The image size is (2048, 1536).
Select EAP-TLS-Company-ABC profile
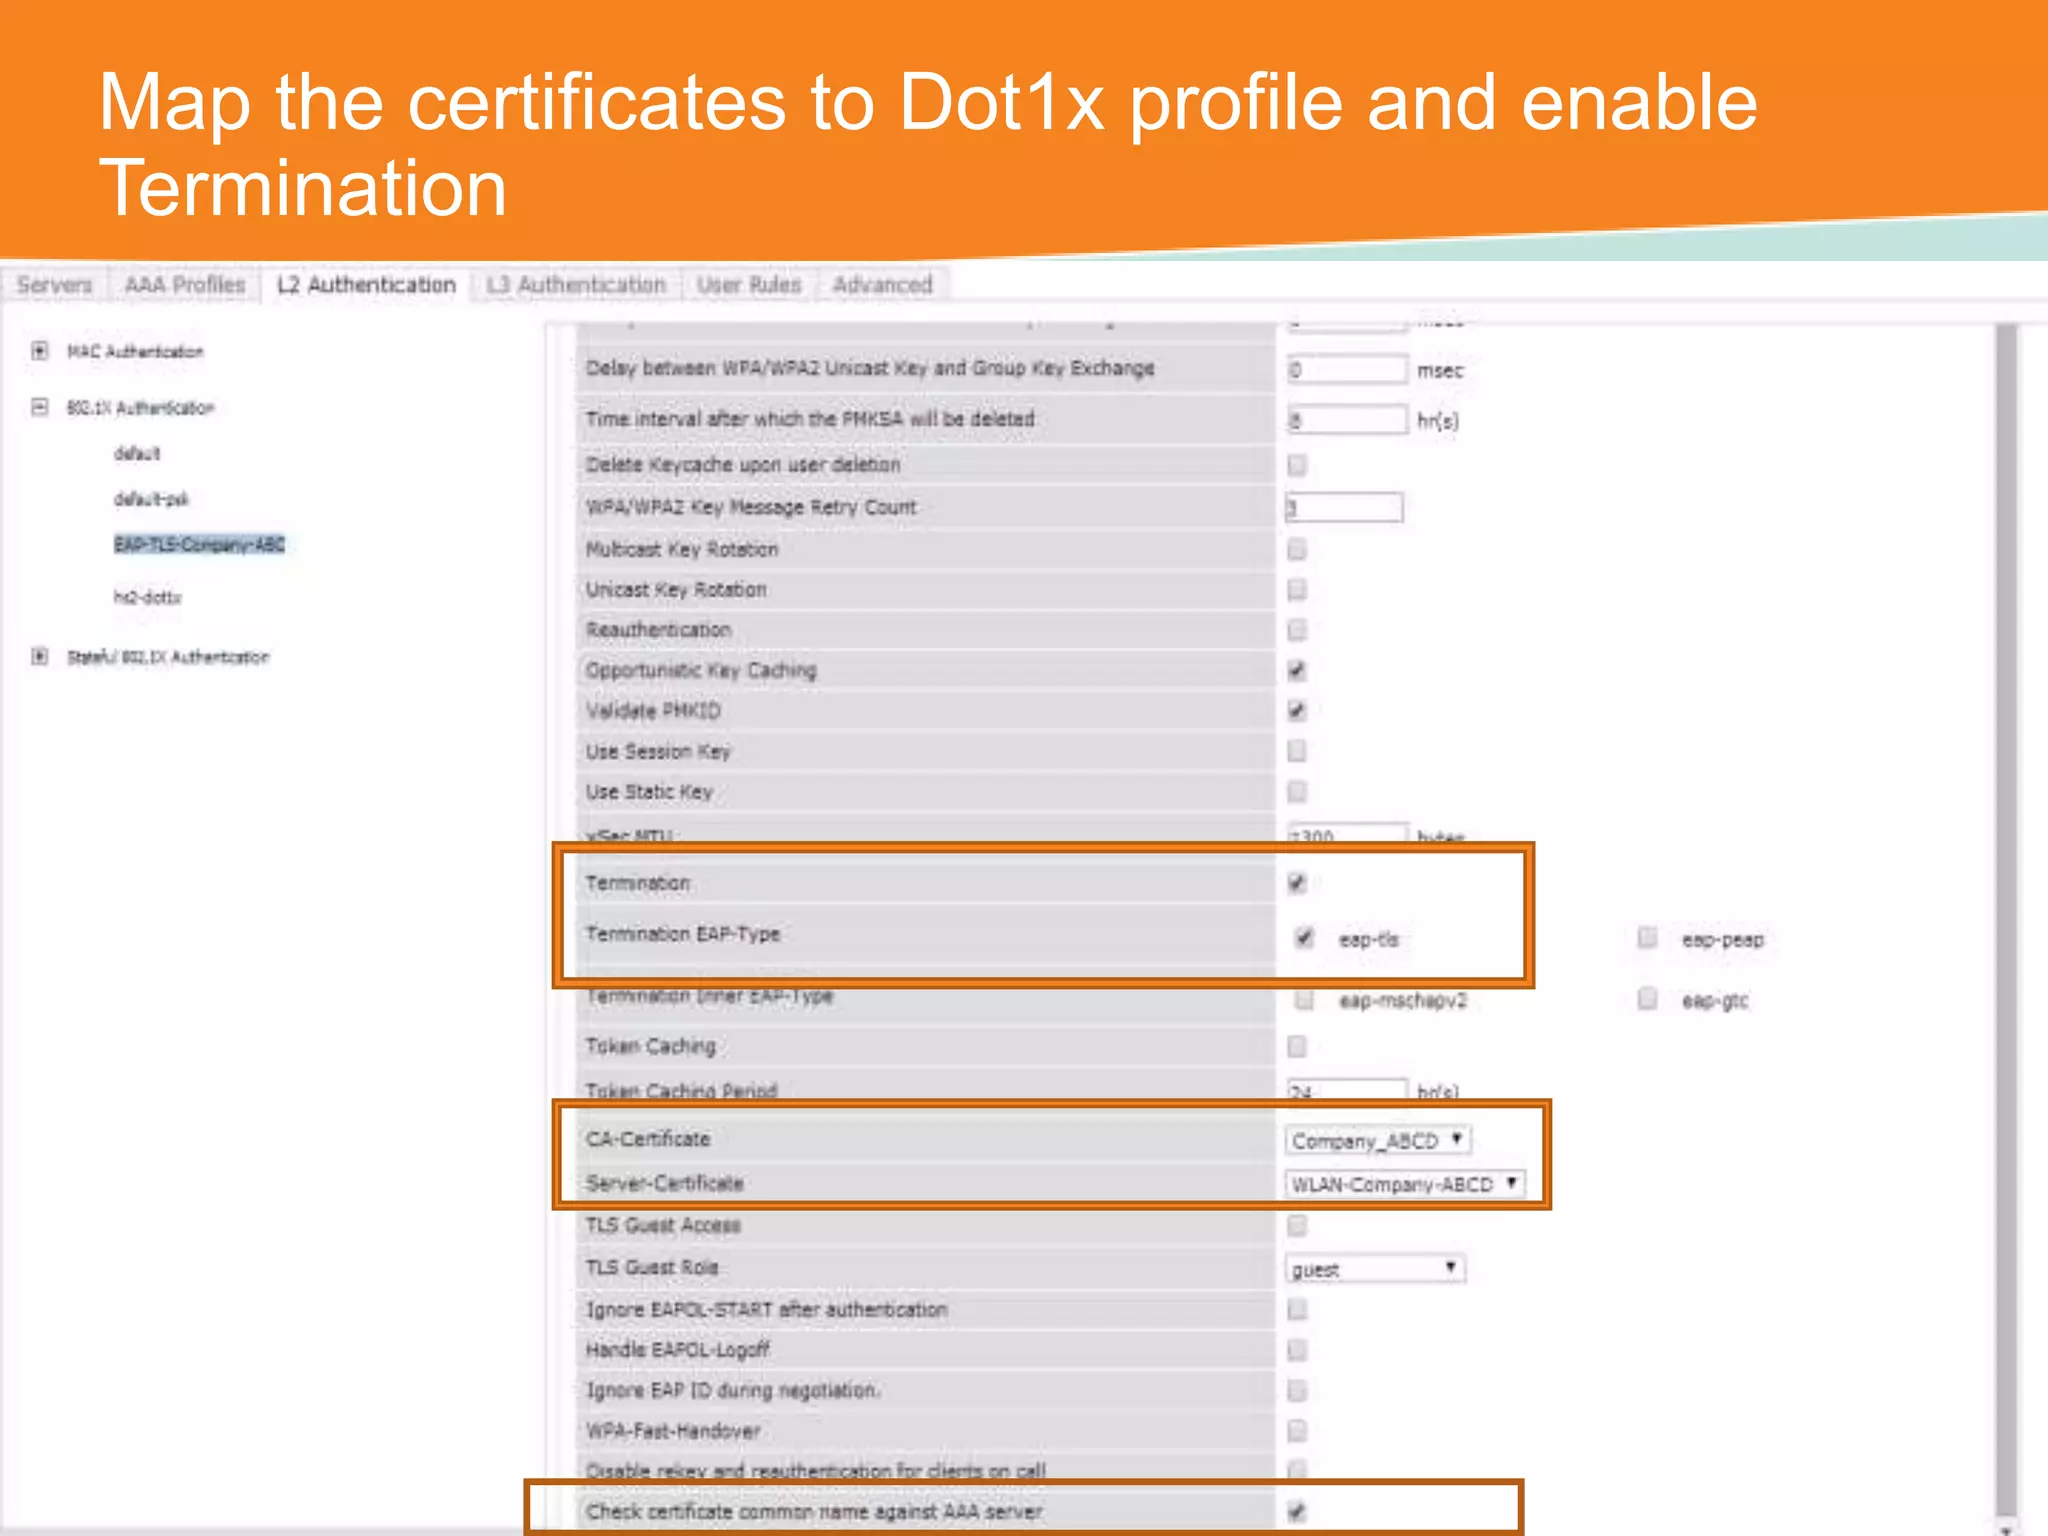pos(199,545)
